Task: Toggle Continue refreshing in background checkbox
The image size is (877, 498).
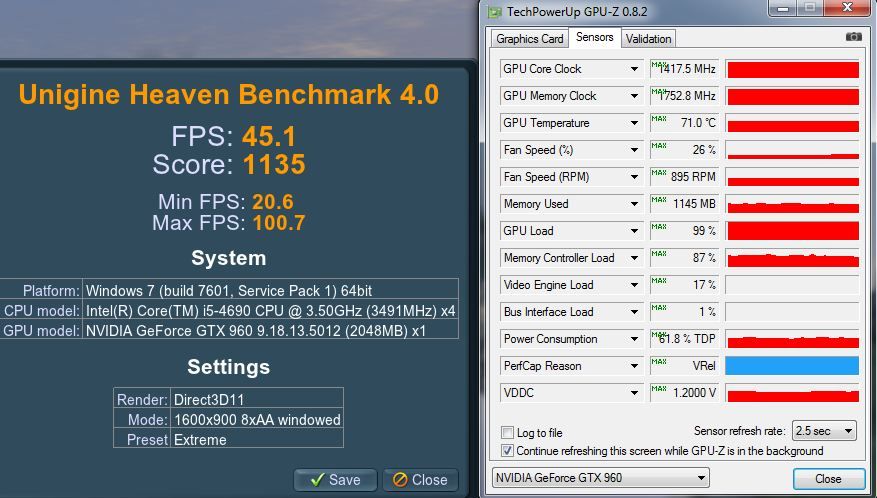Action: tap(507, 450)
